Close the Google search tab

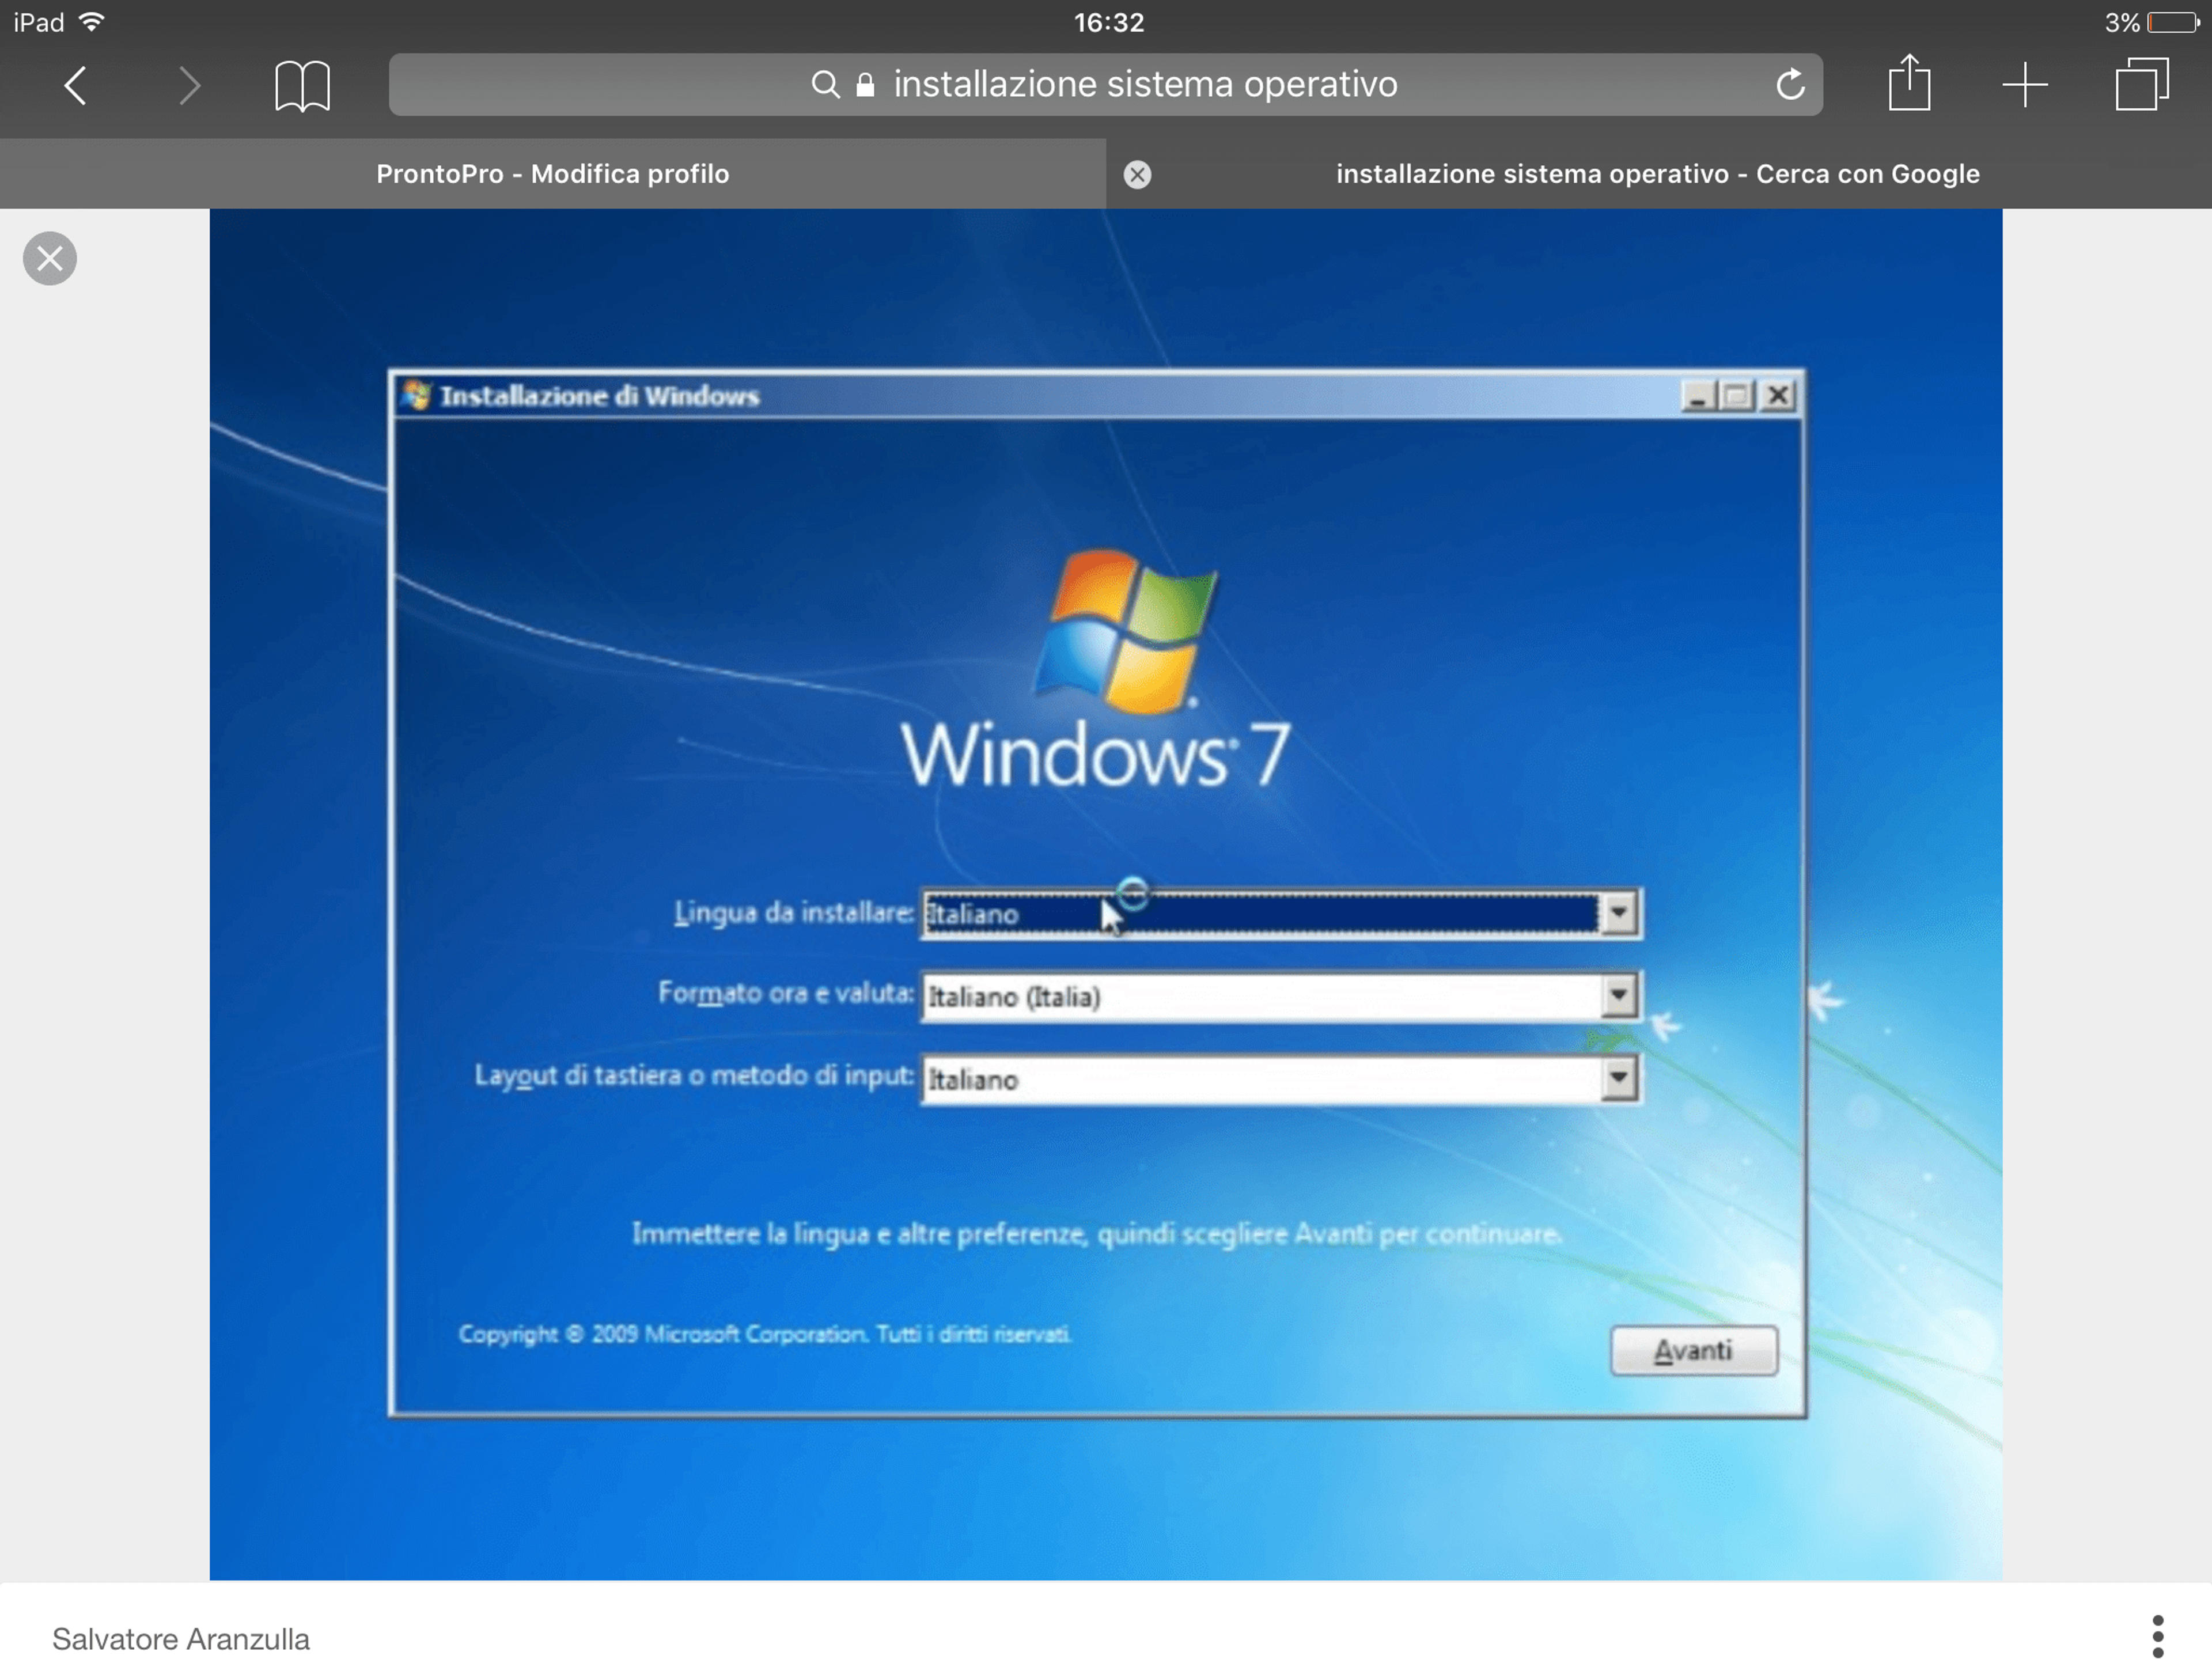tap(1137, 175)
